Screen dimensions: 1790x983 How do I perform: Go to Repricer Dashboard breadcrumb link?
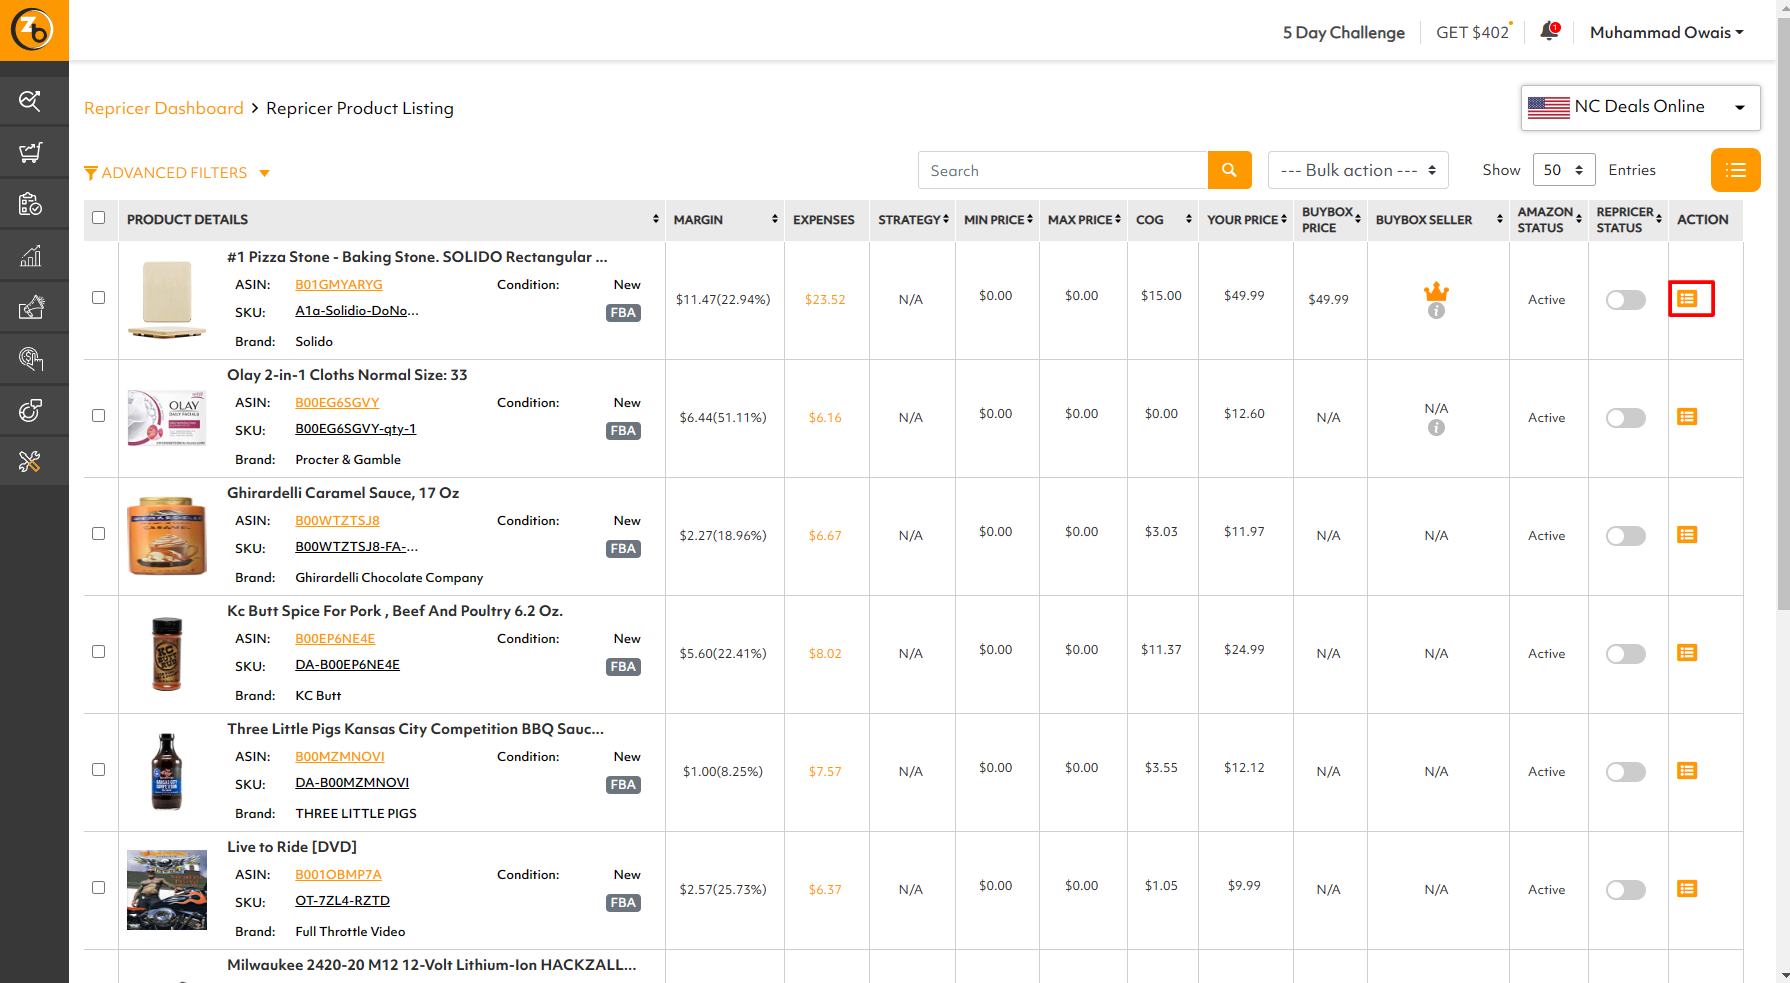coord(164,108)
